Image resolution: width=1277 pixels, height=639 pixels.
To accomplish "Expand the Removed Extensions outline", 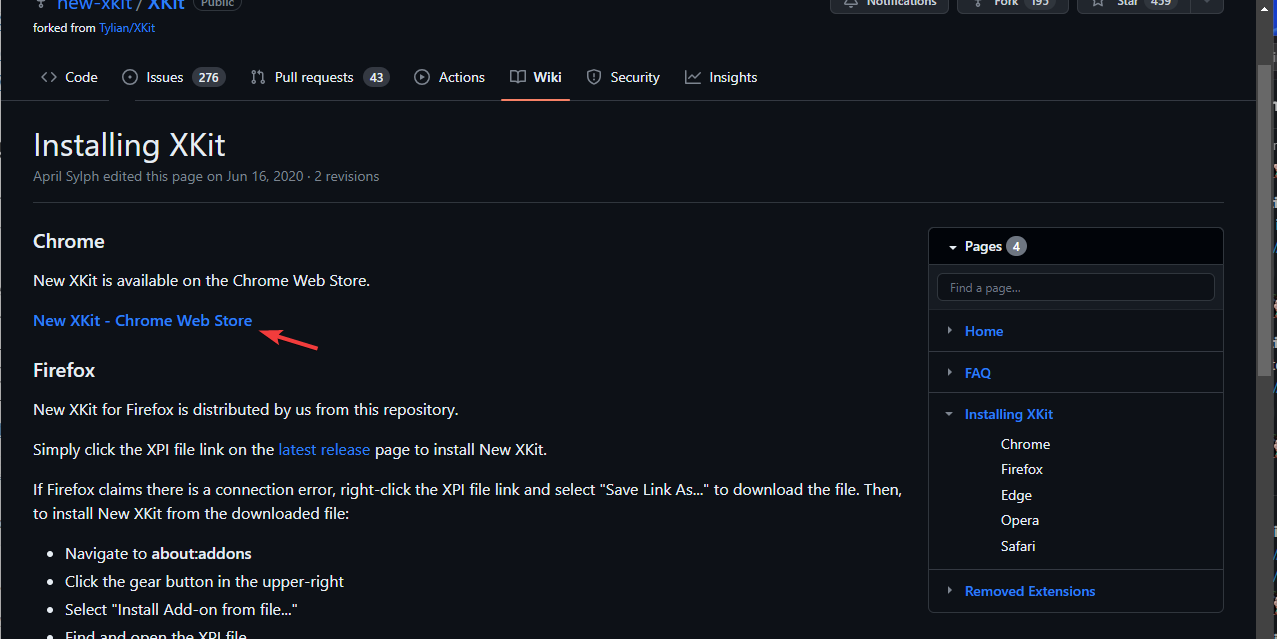I will pos(949,591).
